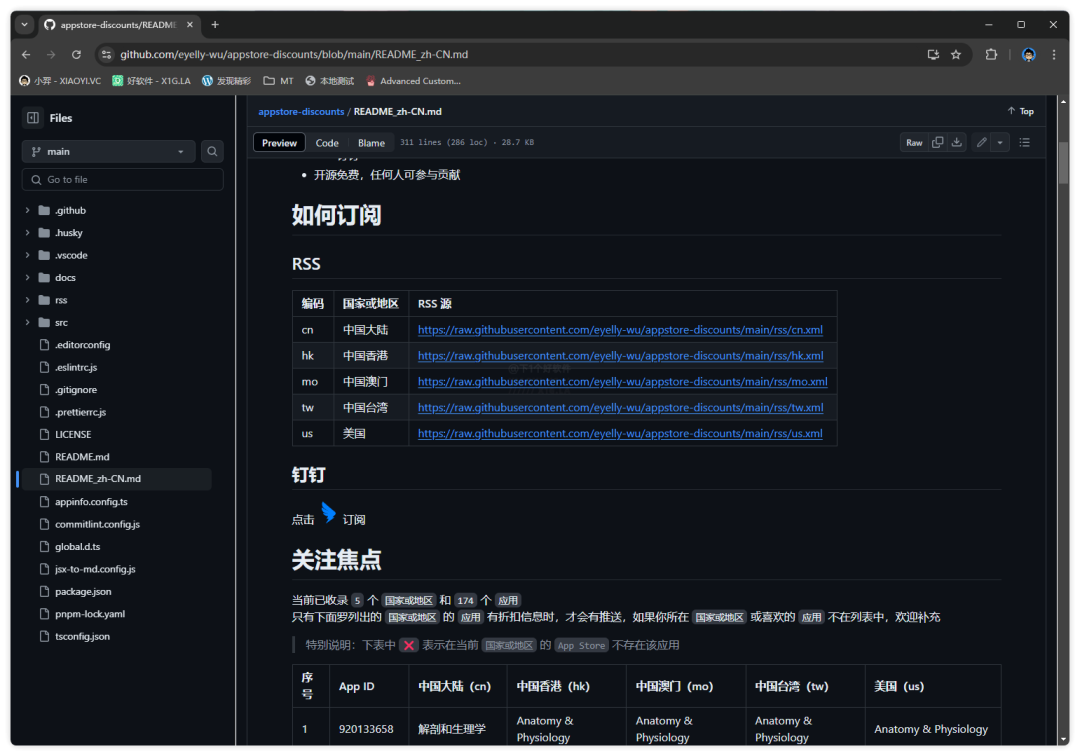The width and height of the screenshot is (1080, 756).
Task: Open the global.d.ts file
Action: click(77, 547)
